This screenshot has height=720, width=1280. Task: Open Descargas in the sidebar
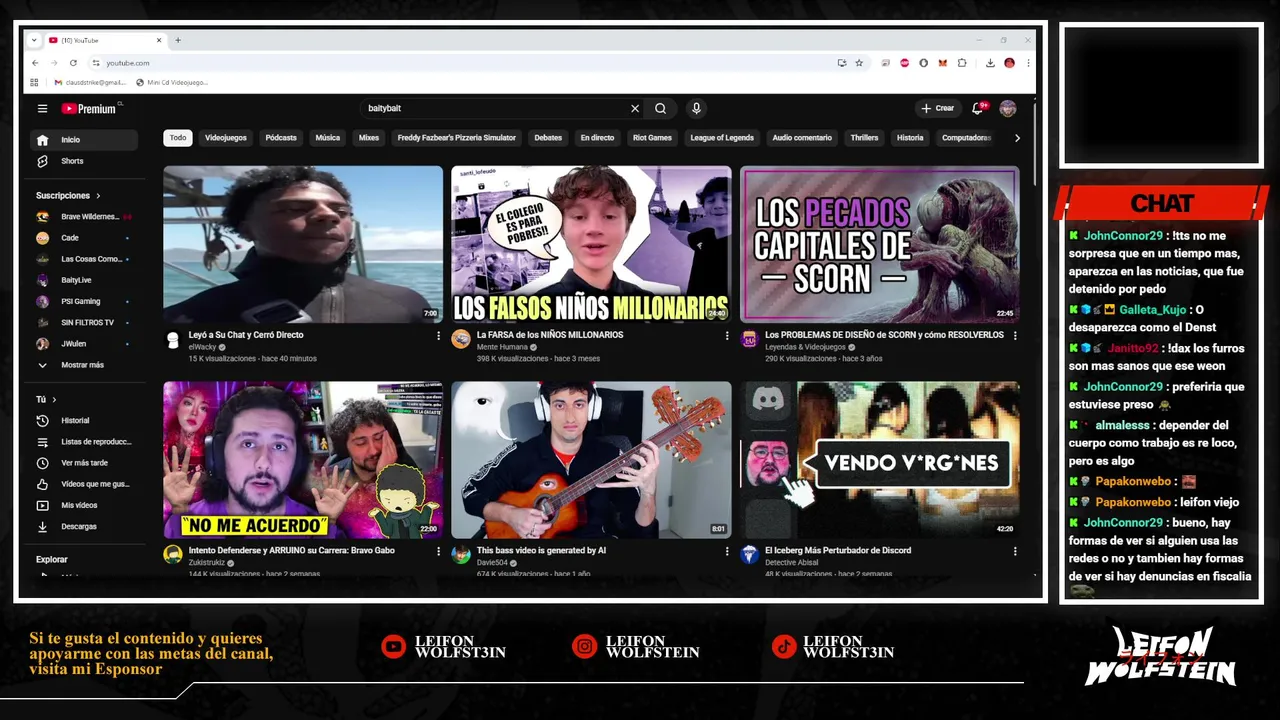tap(84, 526)
